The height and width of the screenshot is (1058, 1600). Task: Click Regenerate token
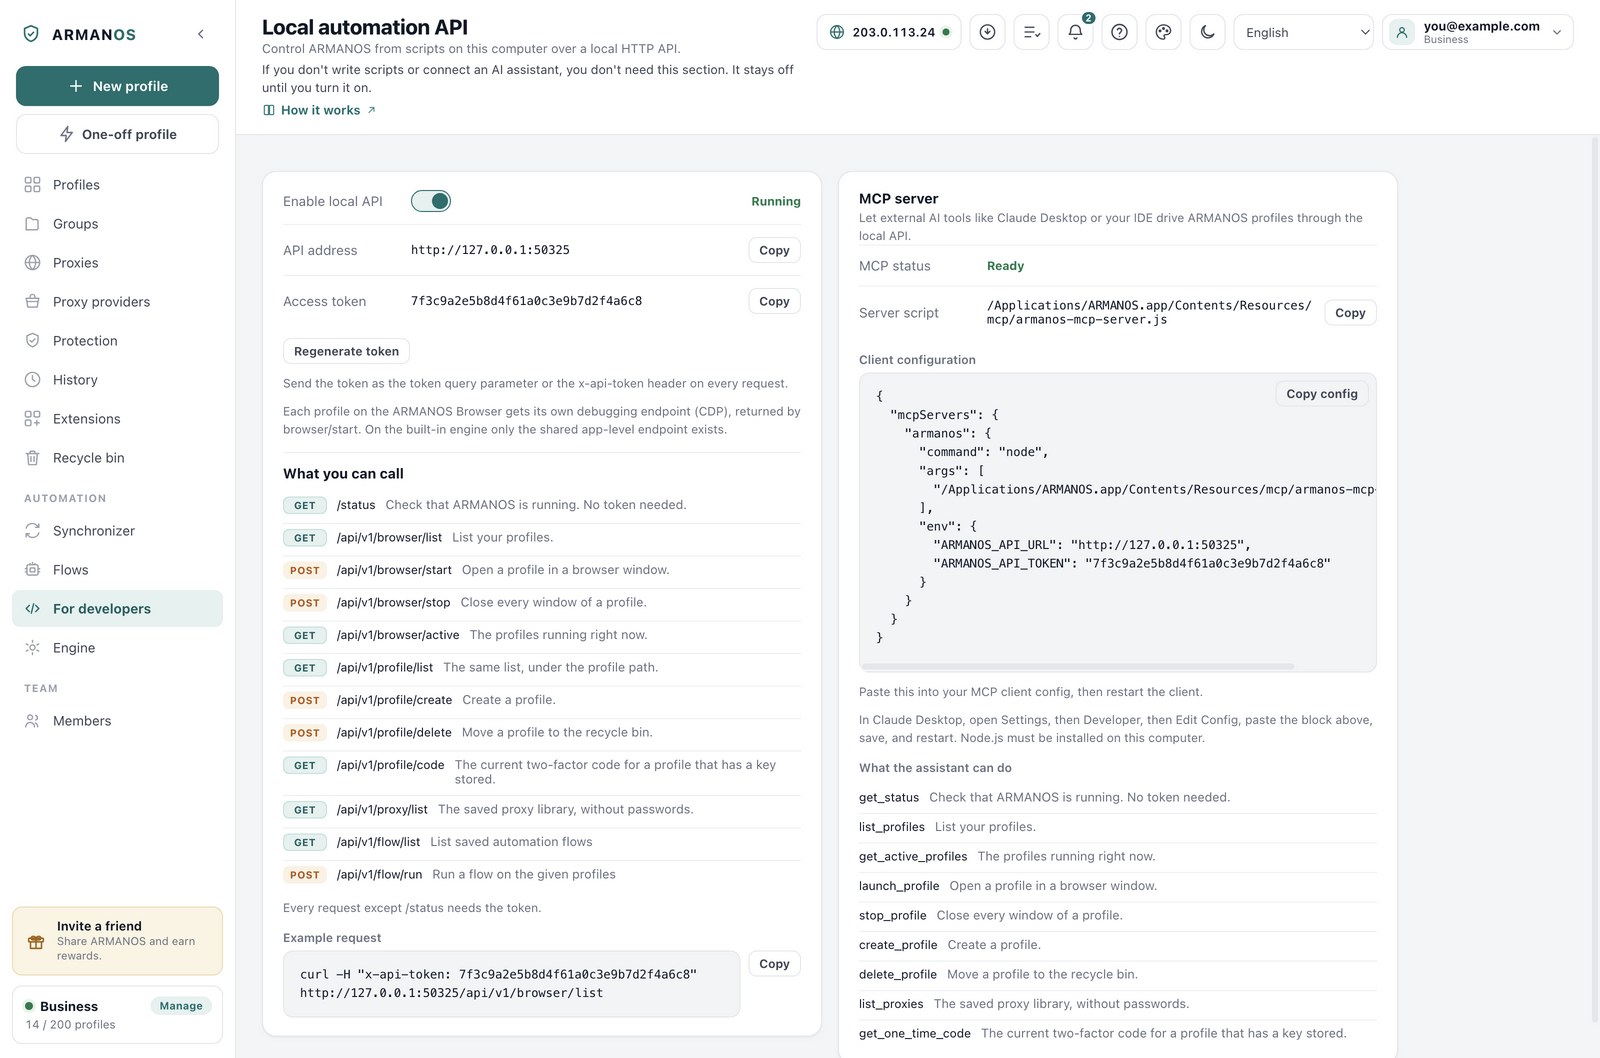point(346,351)
